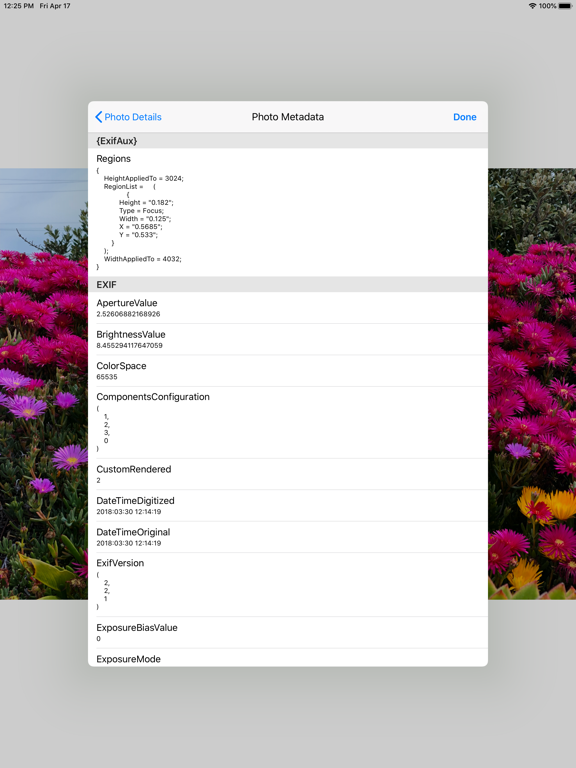This screenshot has width=576, height=768.
Task: Select the DateTimeDigitized row
Action: [288, 505]
